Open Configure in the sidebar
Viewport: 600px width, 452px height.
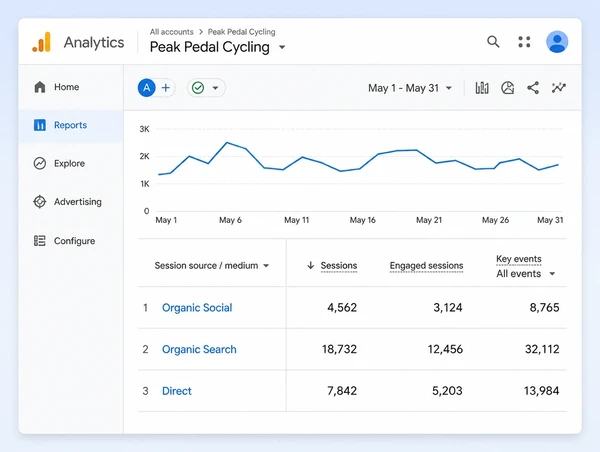(x=74, y=241)
